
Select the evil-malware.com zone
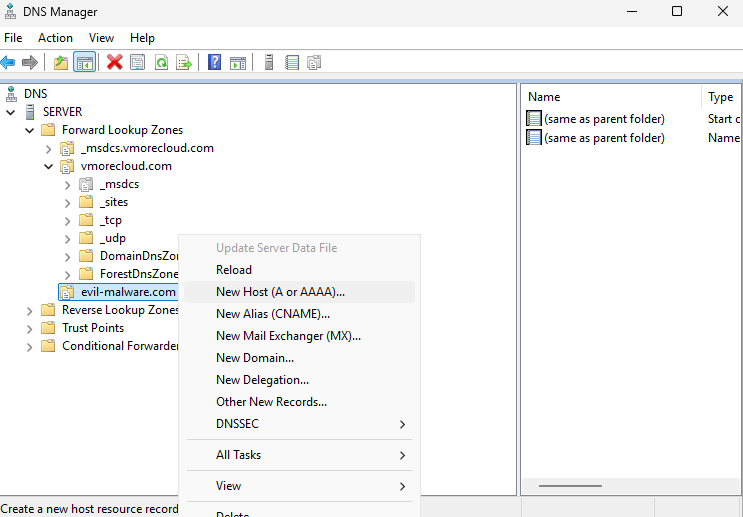pyautogui.click(x=128, y=292)
